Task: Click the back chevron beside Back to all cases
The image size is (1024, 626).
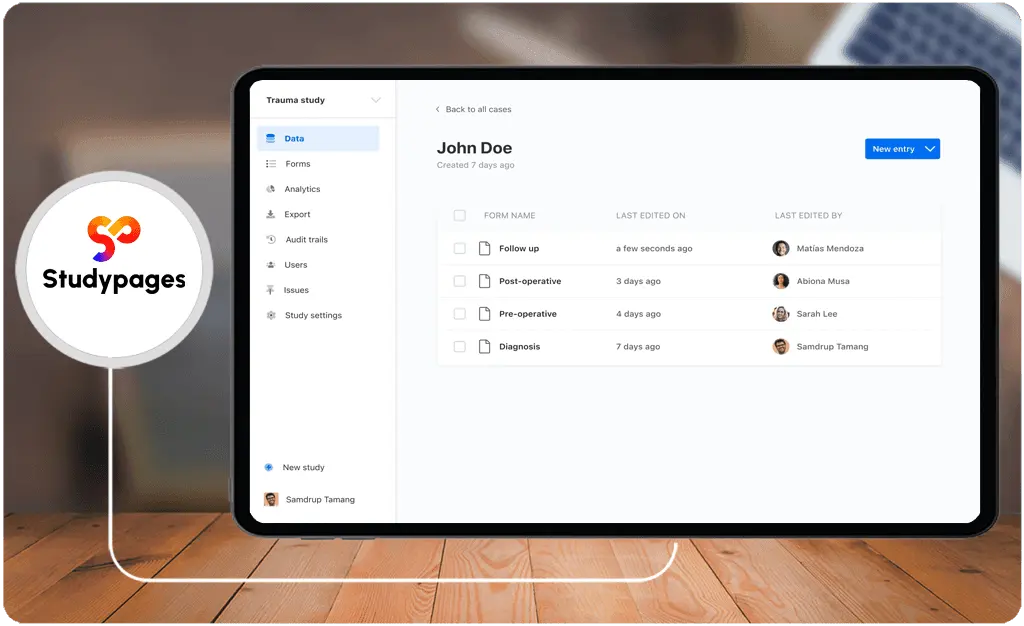Action: click(x=438, y=110)
